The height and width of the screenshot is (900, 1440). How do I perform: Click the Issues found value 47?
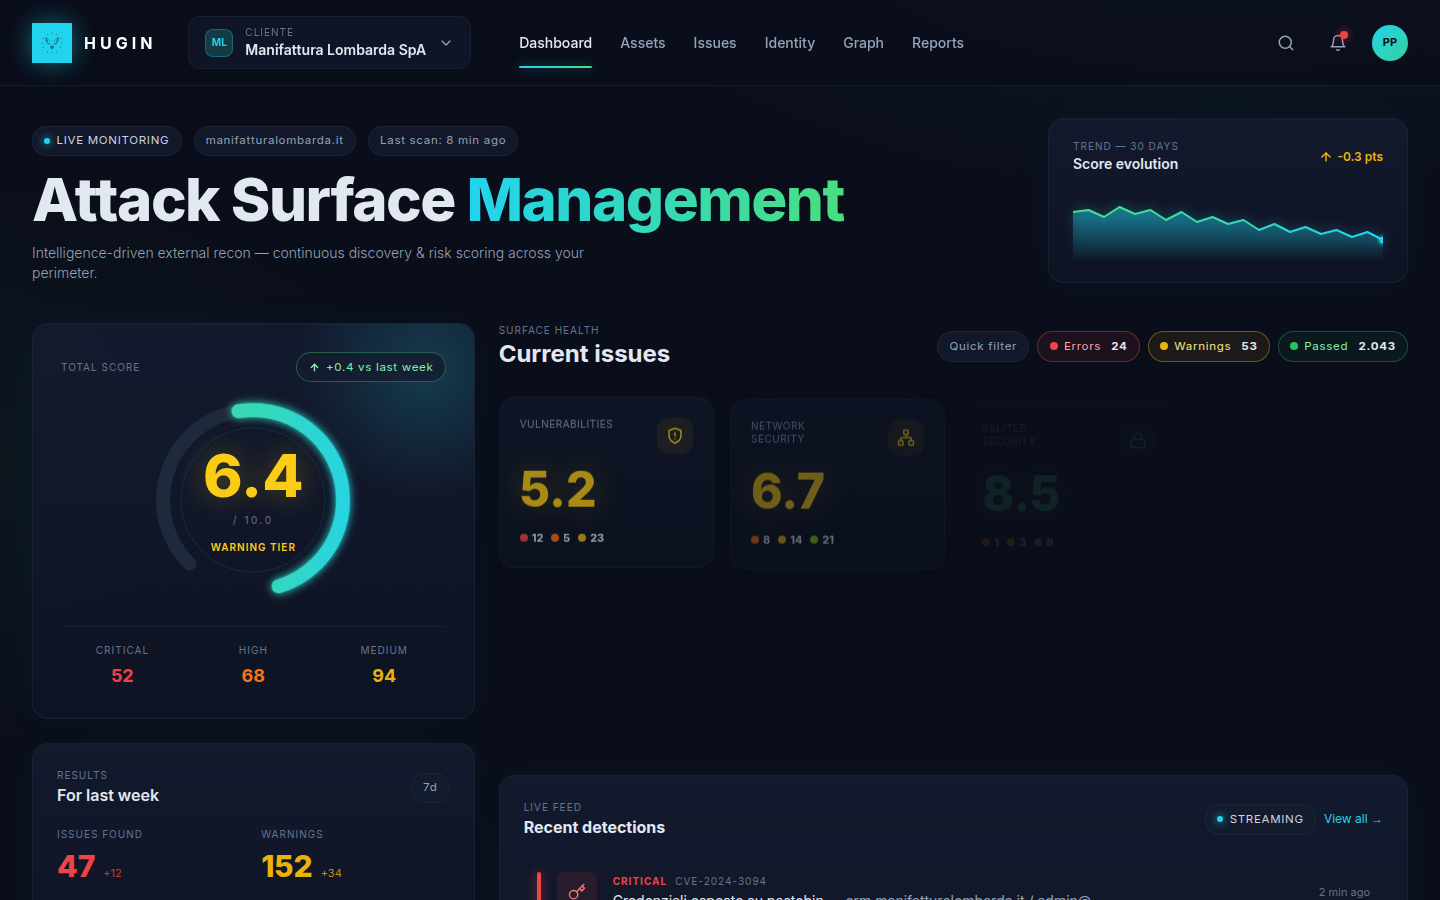pos(77,866)
